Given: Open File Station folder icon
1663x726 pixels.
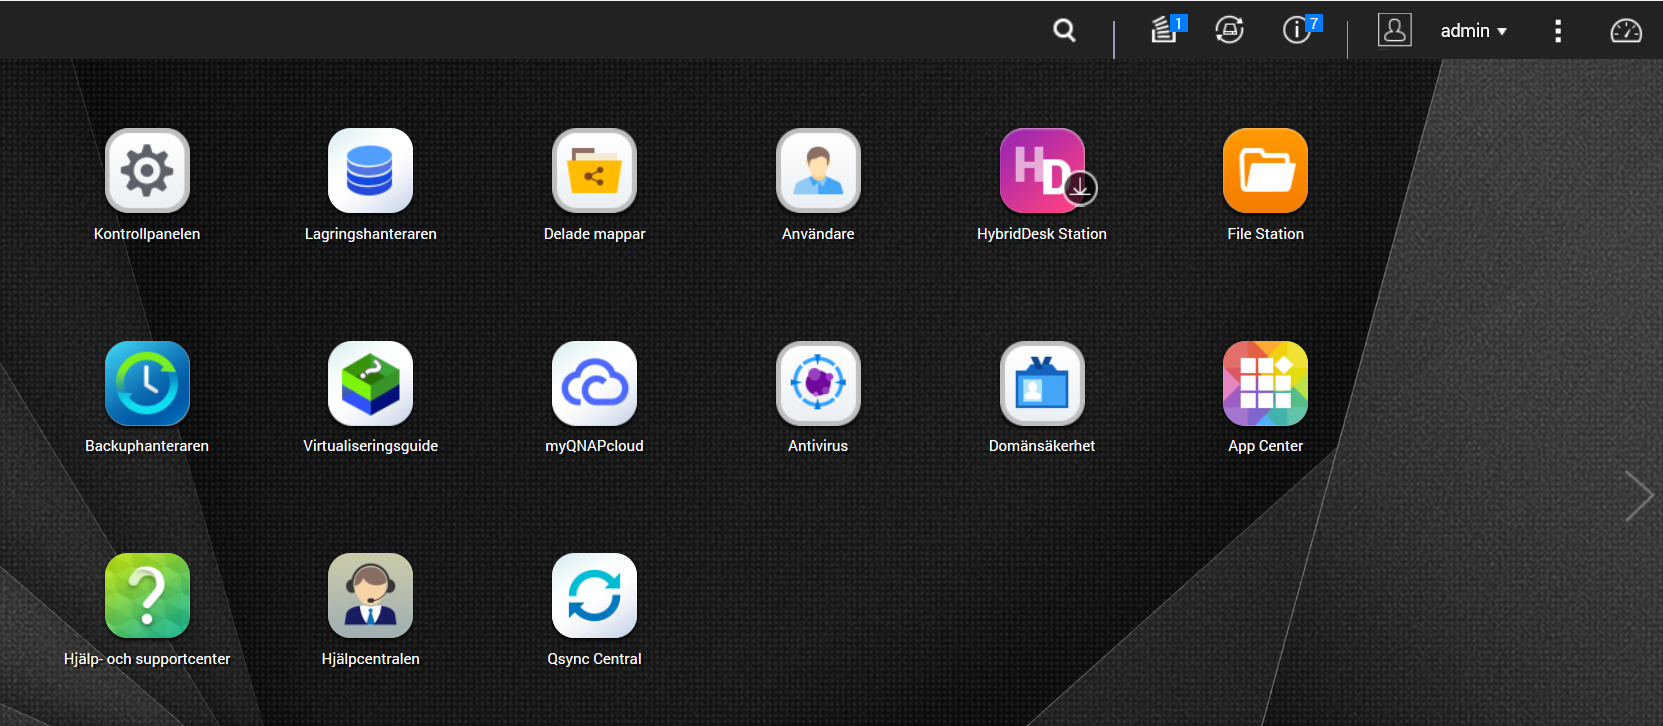Looking at the screenshot, I should (1265, 171).
